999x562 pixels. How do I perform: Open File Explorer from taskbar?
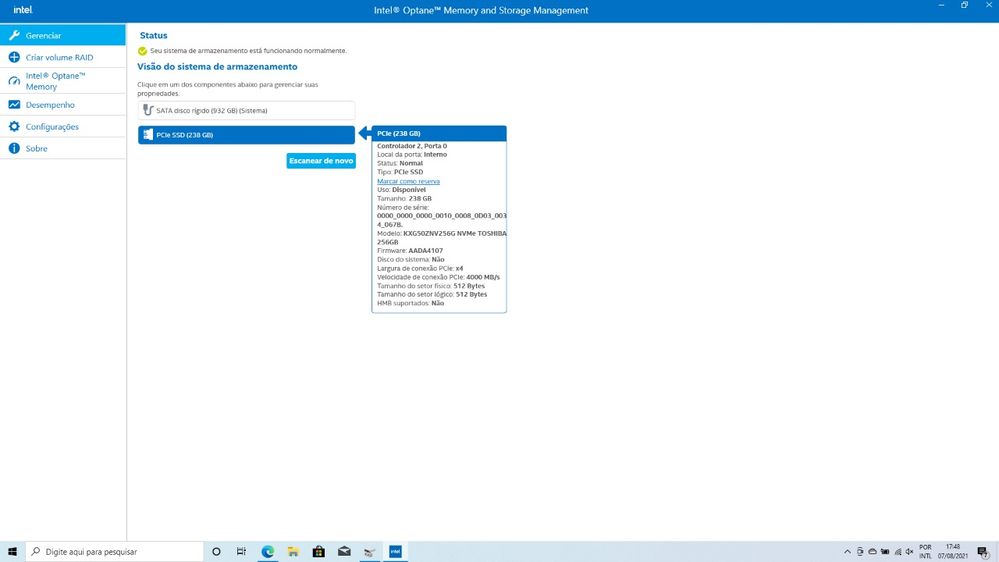click(x=293, y=551)
